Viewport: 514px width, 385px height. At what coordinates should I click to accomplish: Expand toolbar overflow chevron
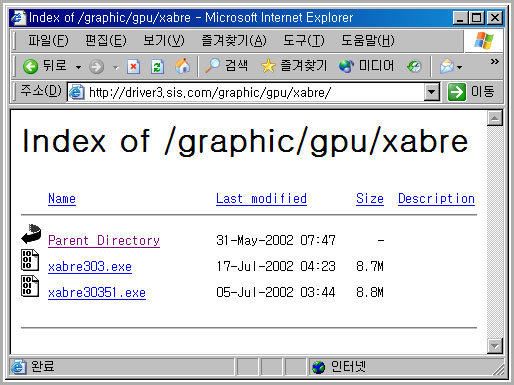pyautogui.click(x=495, y=61)
